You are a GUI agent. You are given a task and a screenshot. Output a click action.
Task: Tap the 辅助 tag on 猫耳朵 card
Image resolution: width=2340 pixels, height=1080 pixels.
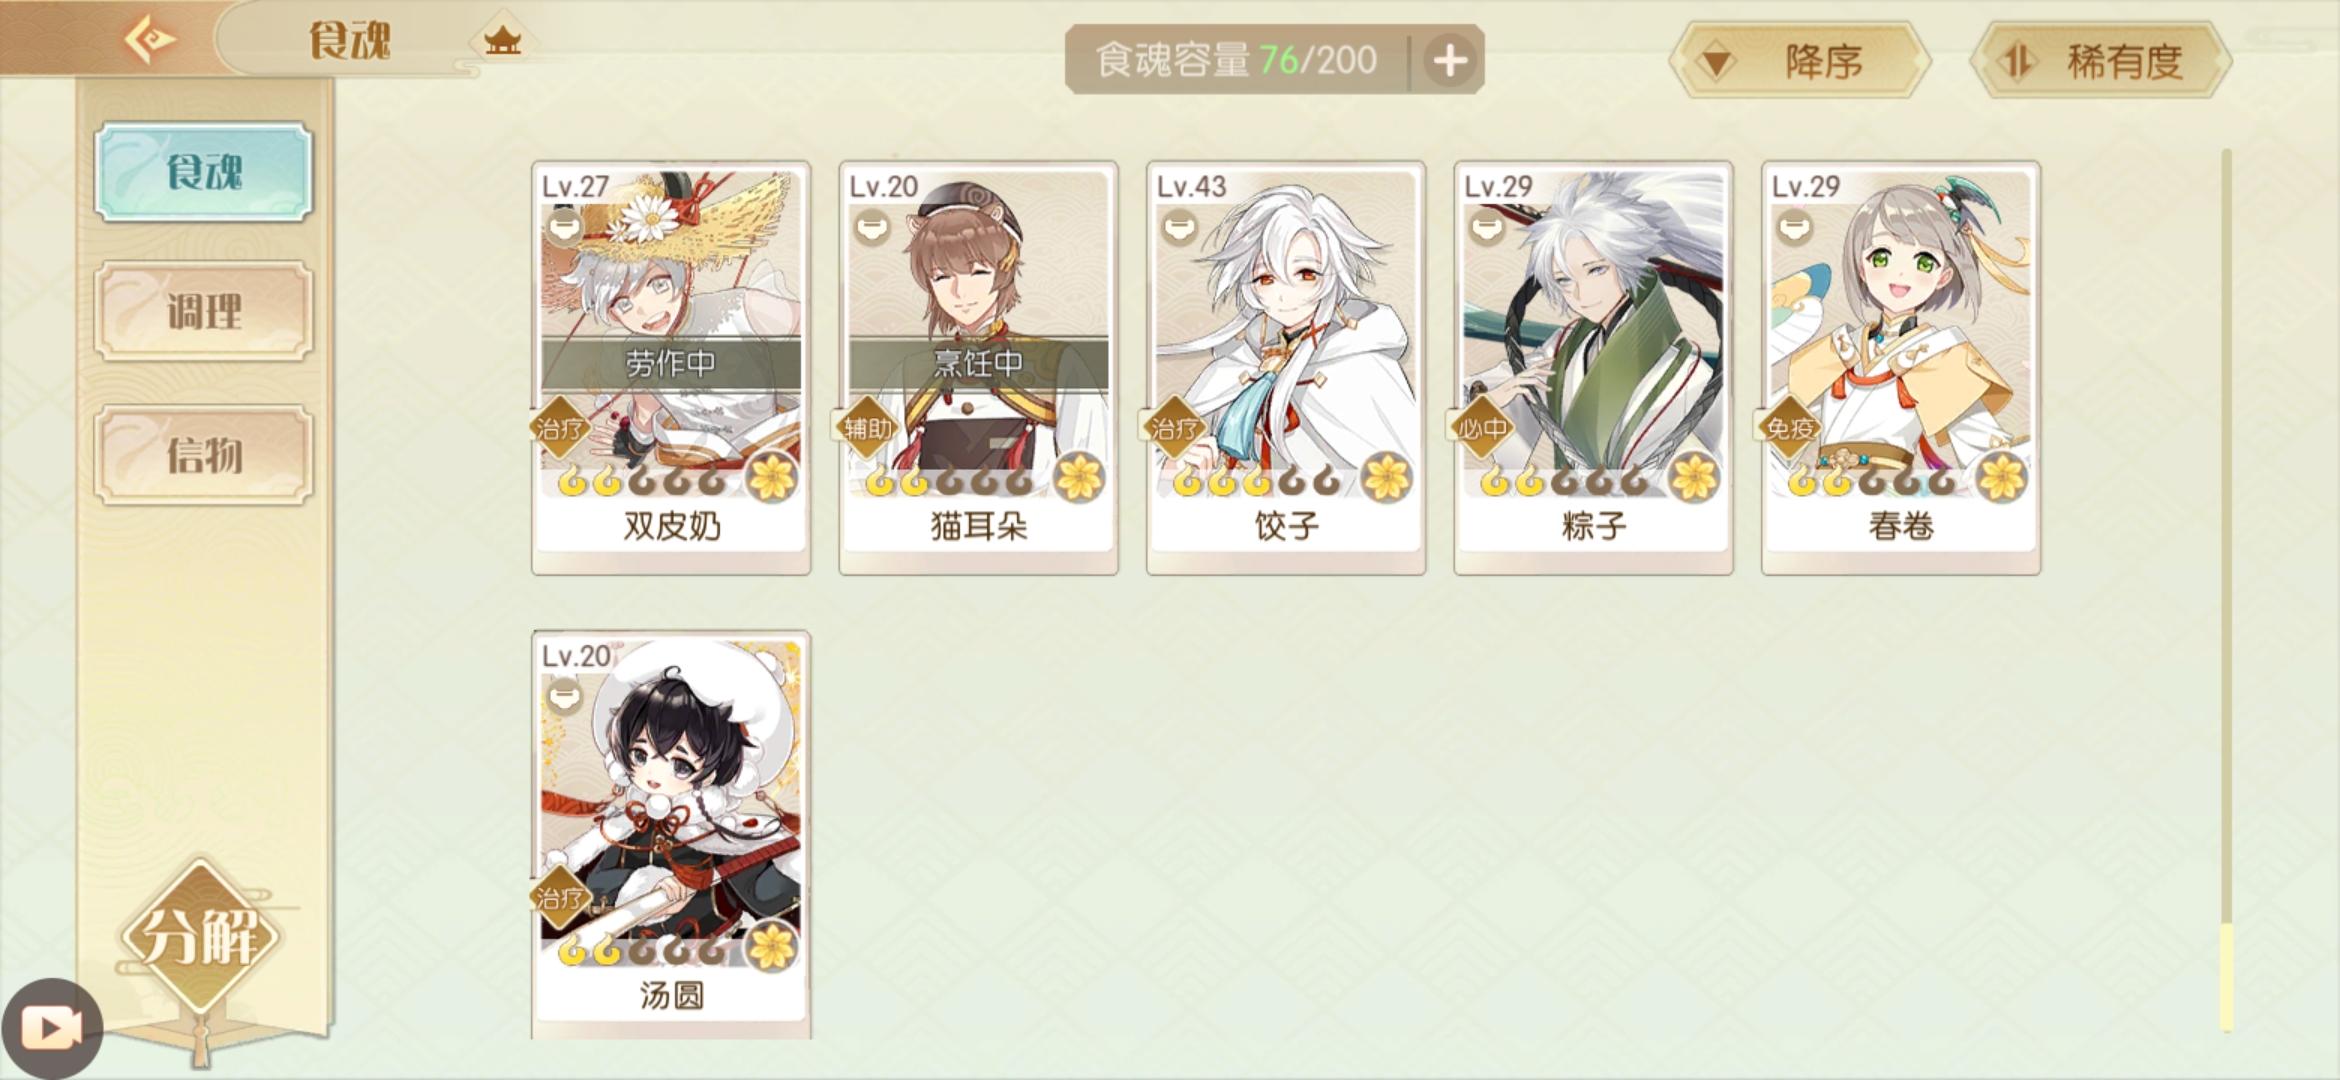point(867,428)
